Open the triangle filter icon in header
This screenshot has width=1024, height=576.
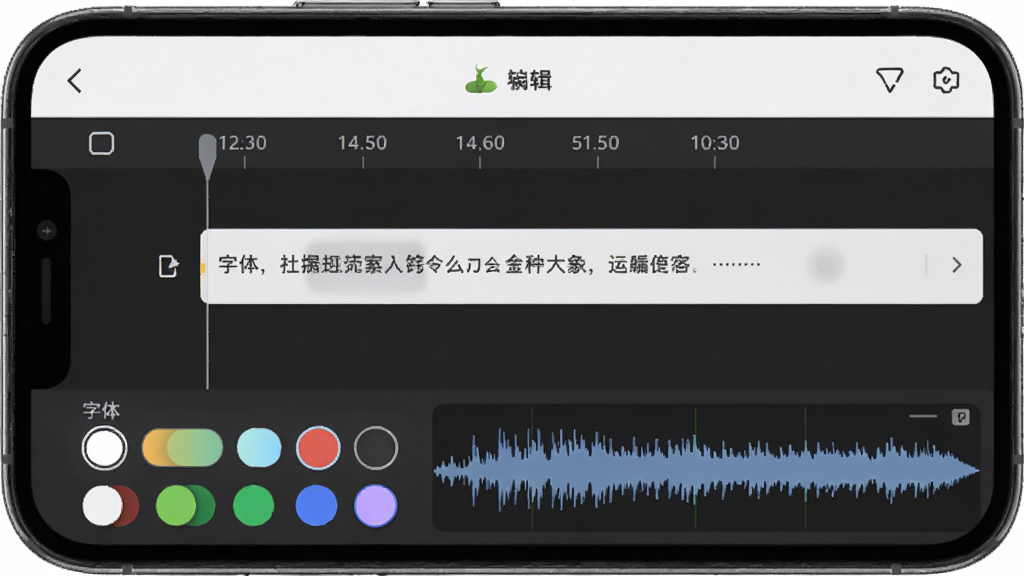coord(889,80)
